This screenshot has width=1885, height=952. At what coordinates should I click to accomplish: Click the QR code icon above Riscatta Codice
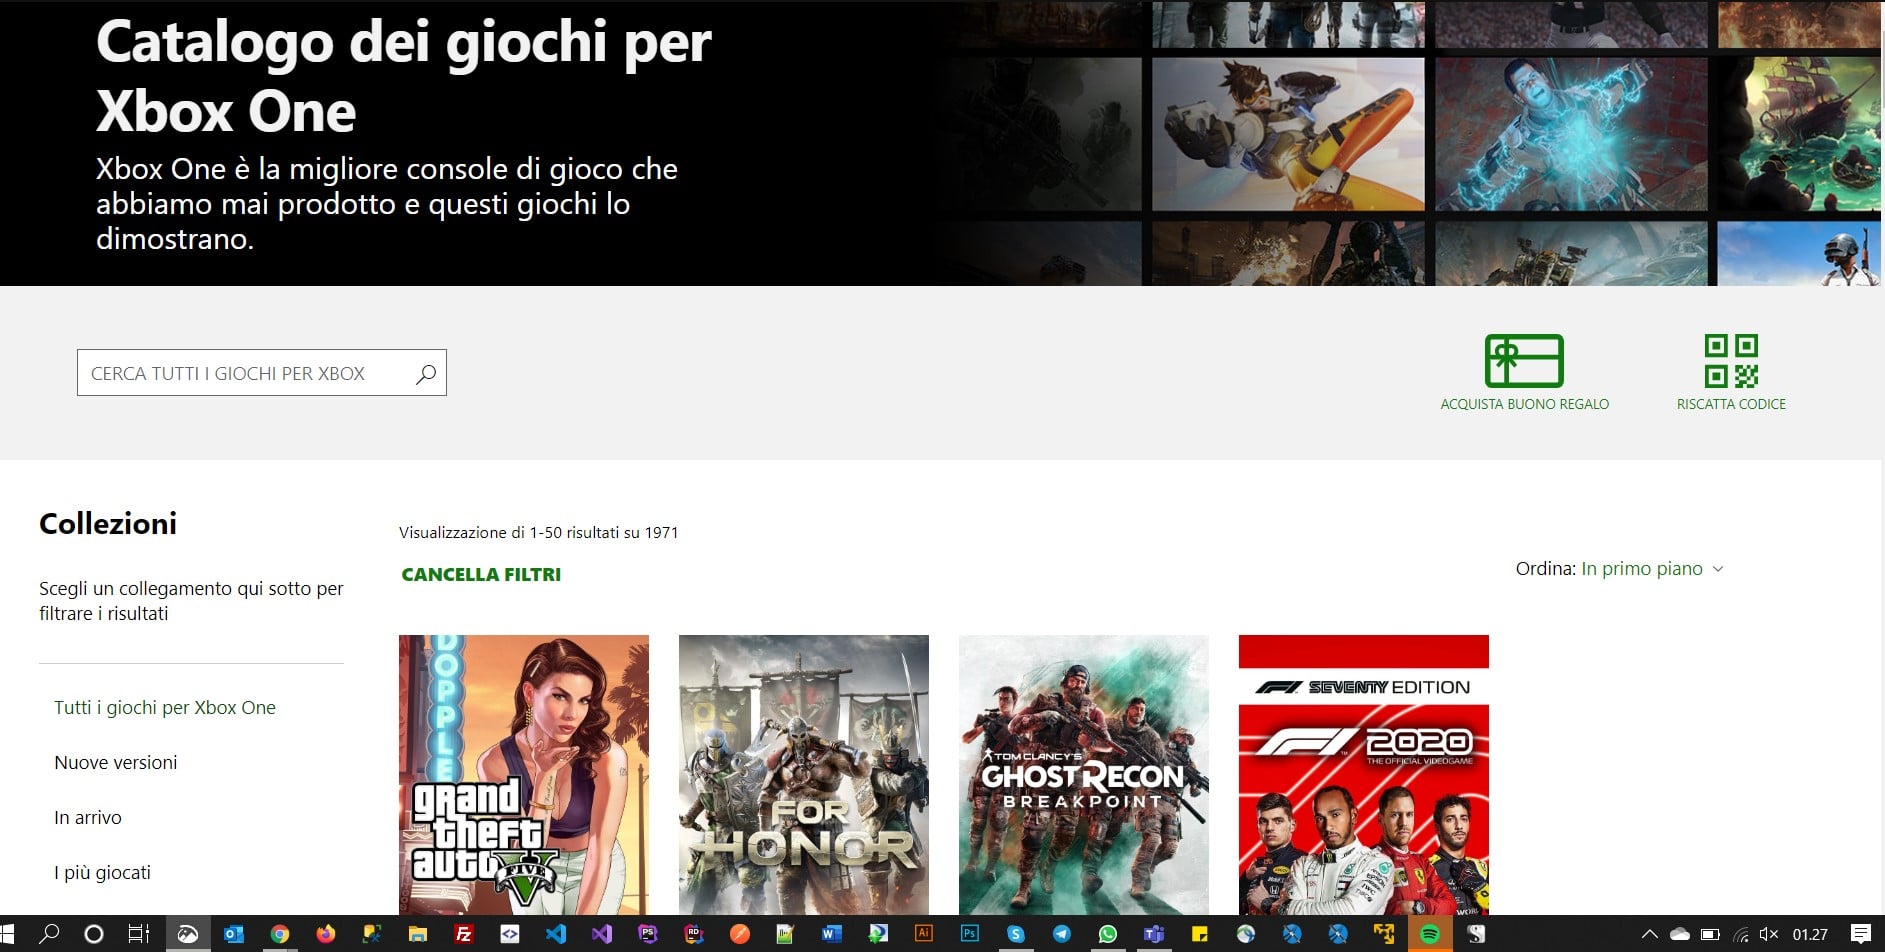[x=1731, y=360]
